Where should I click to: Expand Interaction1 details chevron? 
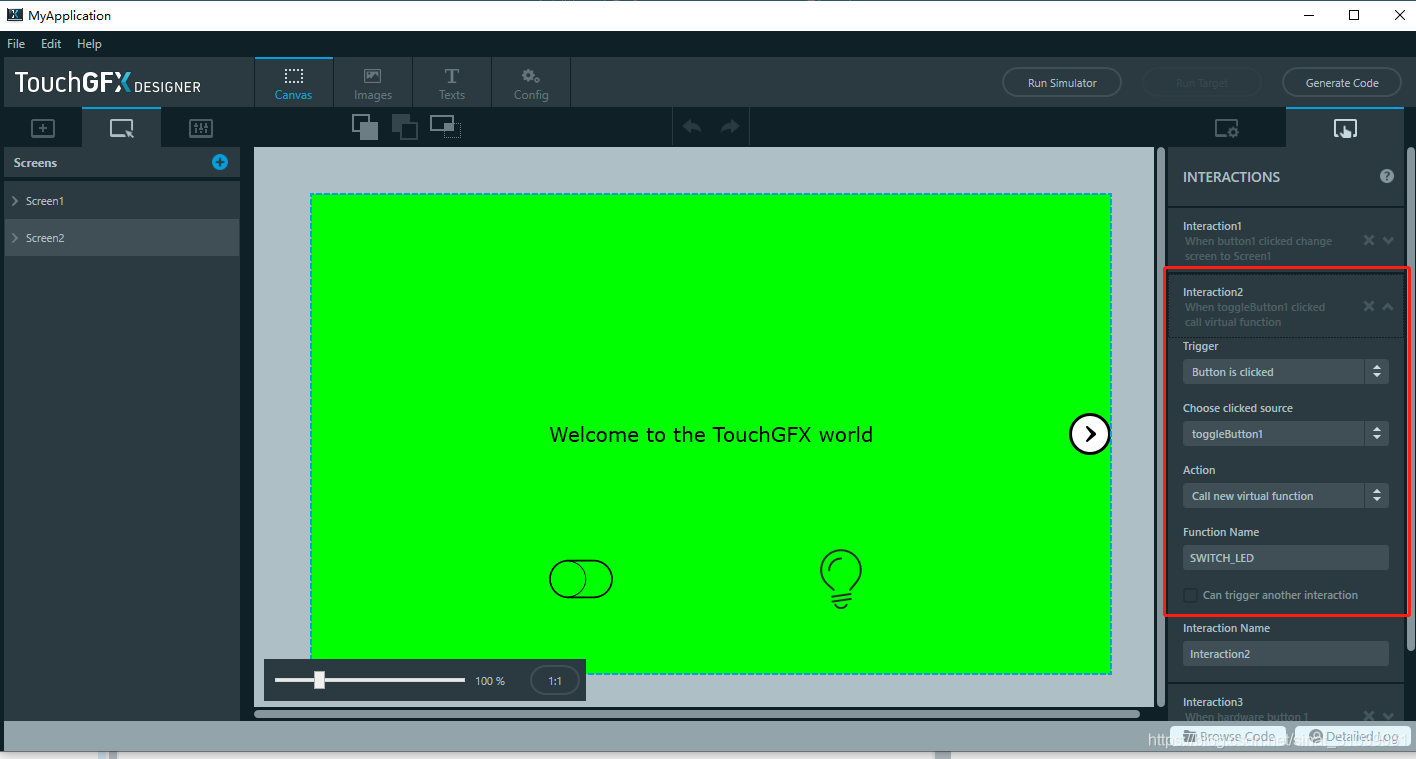coord(1388,240)
